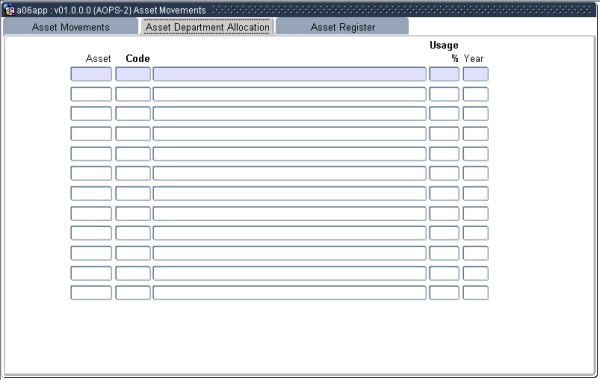Select the Code field in the last row

click(133, 293)
